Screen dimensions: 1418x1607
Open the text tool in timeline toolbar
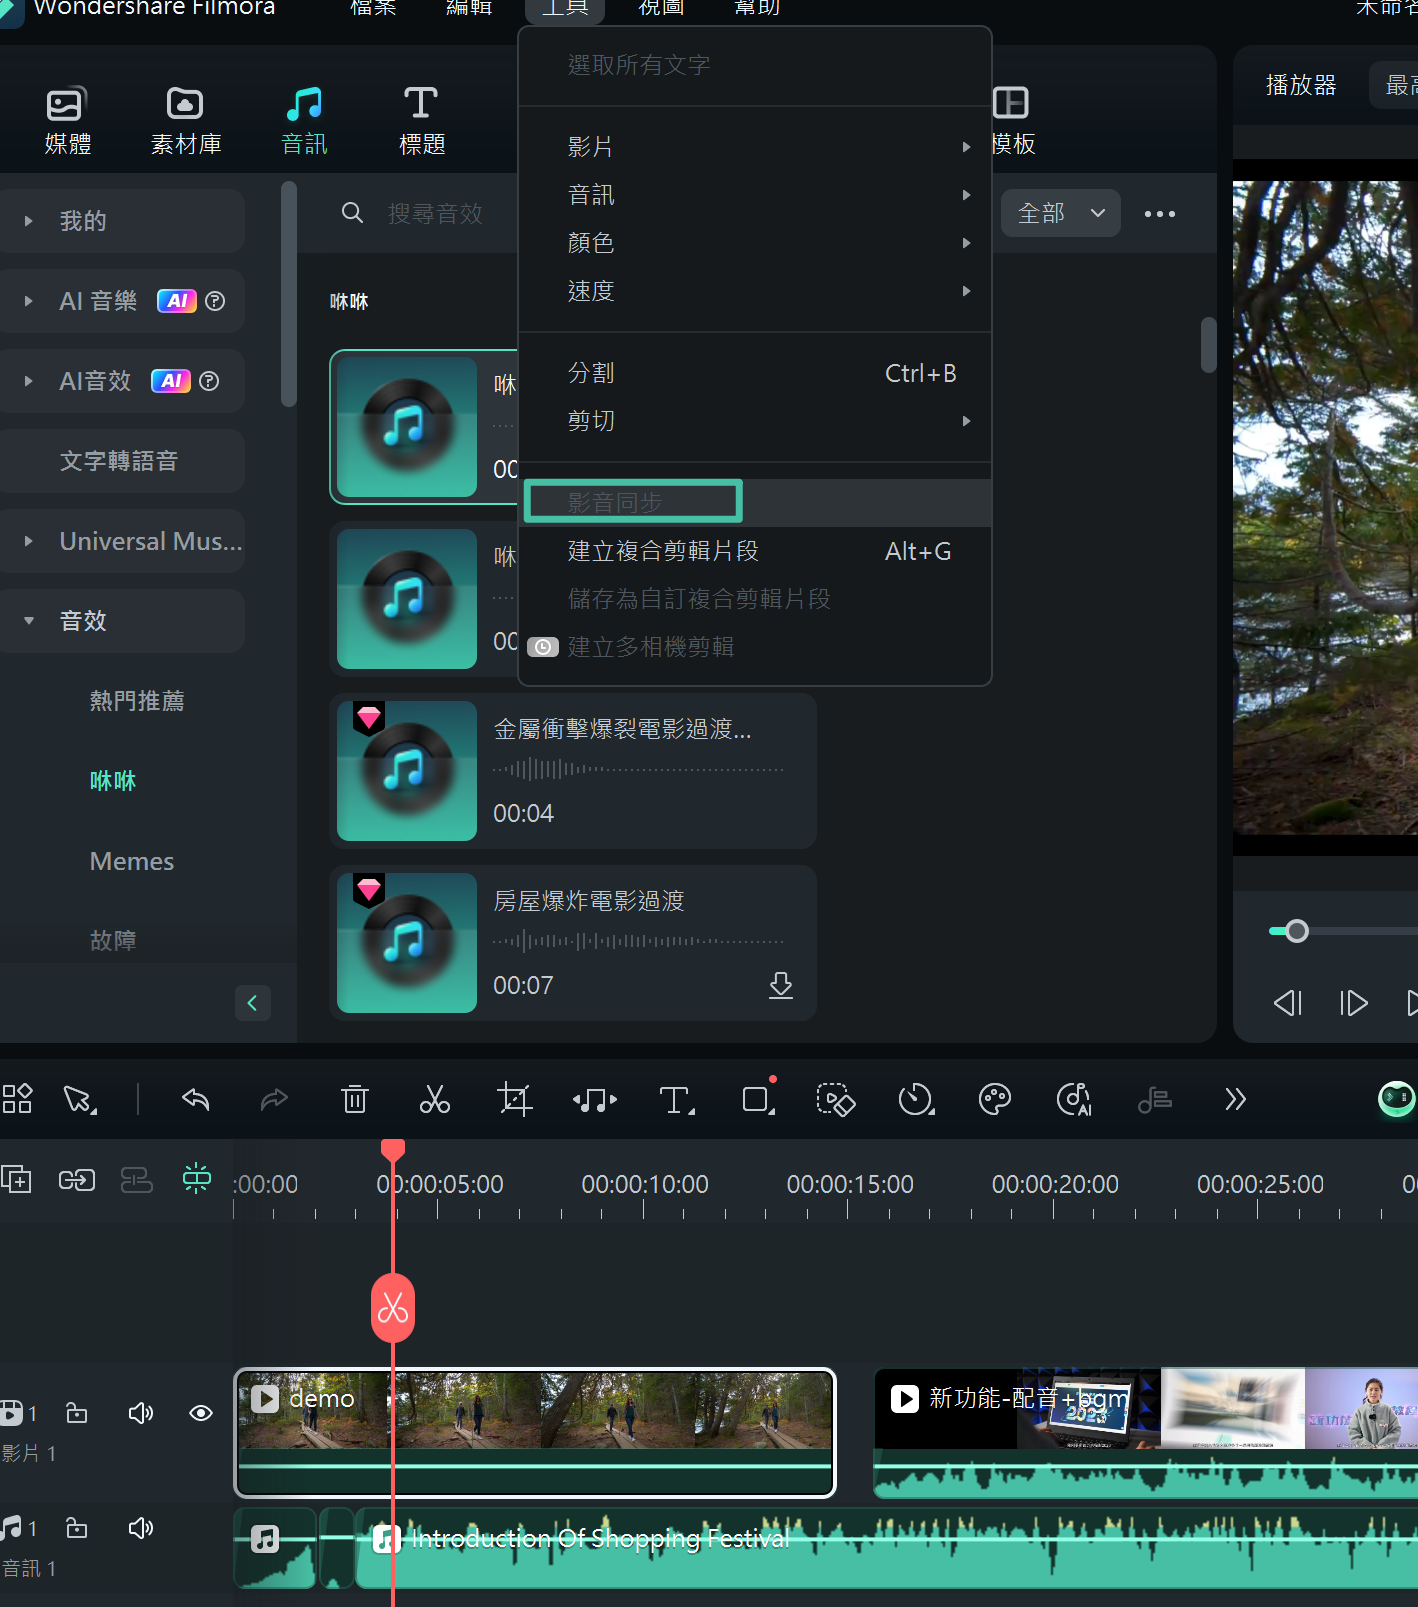click(677, 1100)
